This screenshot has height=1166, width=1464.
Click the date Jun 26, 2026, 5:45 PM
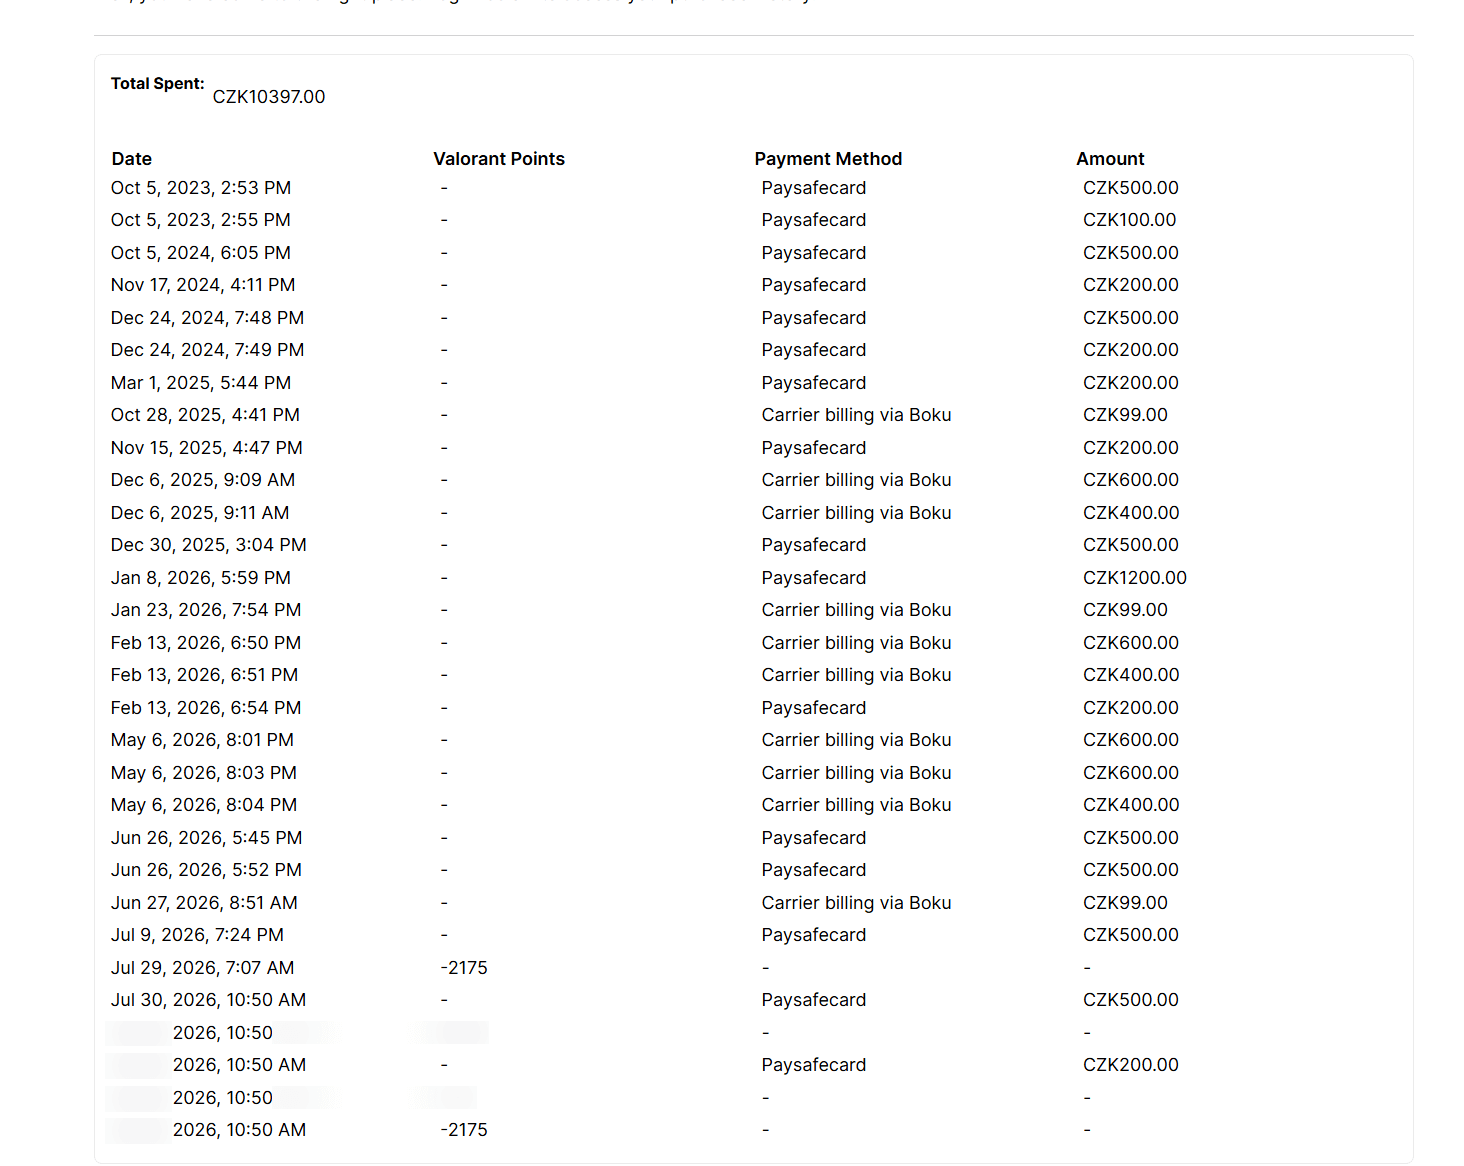pyautogui.click(x=207, y=838)
